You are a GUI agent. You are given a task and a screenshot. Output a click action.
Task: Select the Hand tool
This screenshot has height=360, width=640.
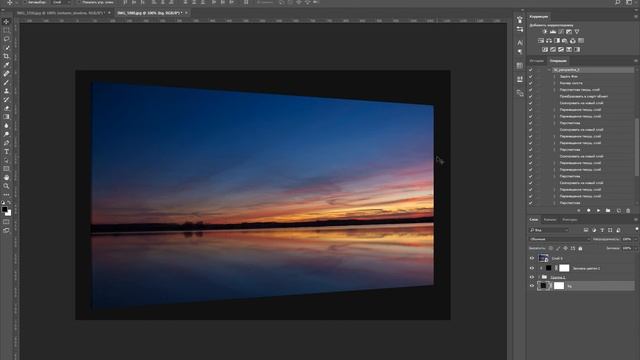tap(6, 177)
